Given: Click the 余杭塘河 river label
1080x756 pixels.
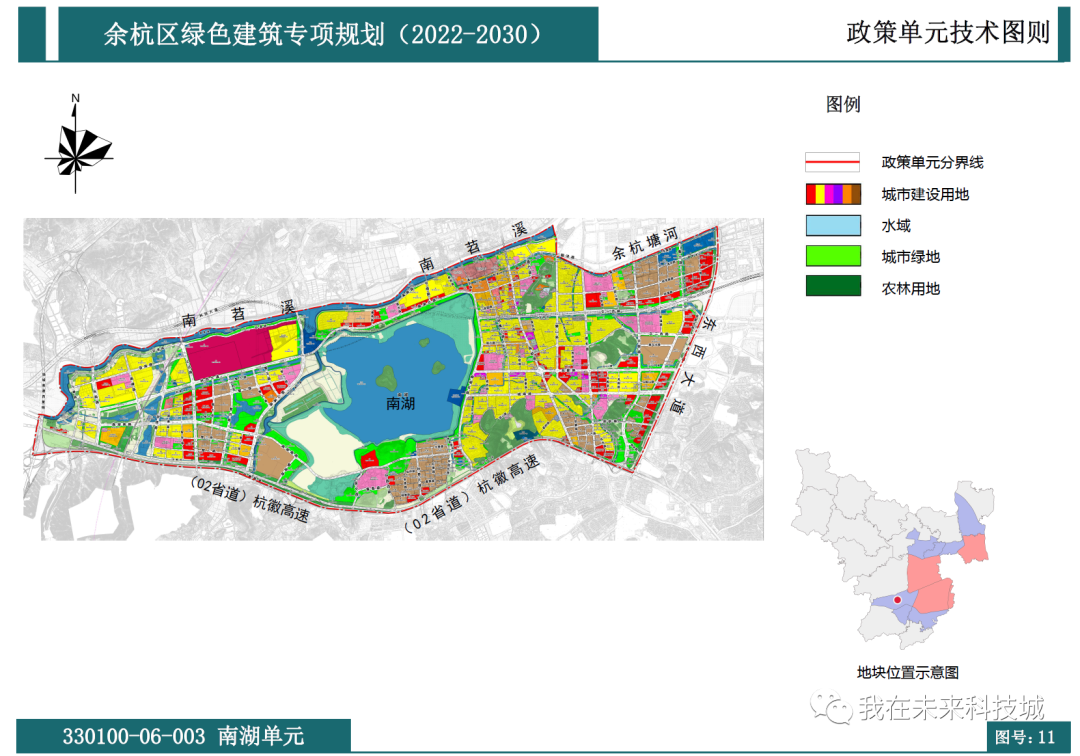Looking at the screenshot, I should point(645,244).
